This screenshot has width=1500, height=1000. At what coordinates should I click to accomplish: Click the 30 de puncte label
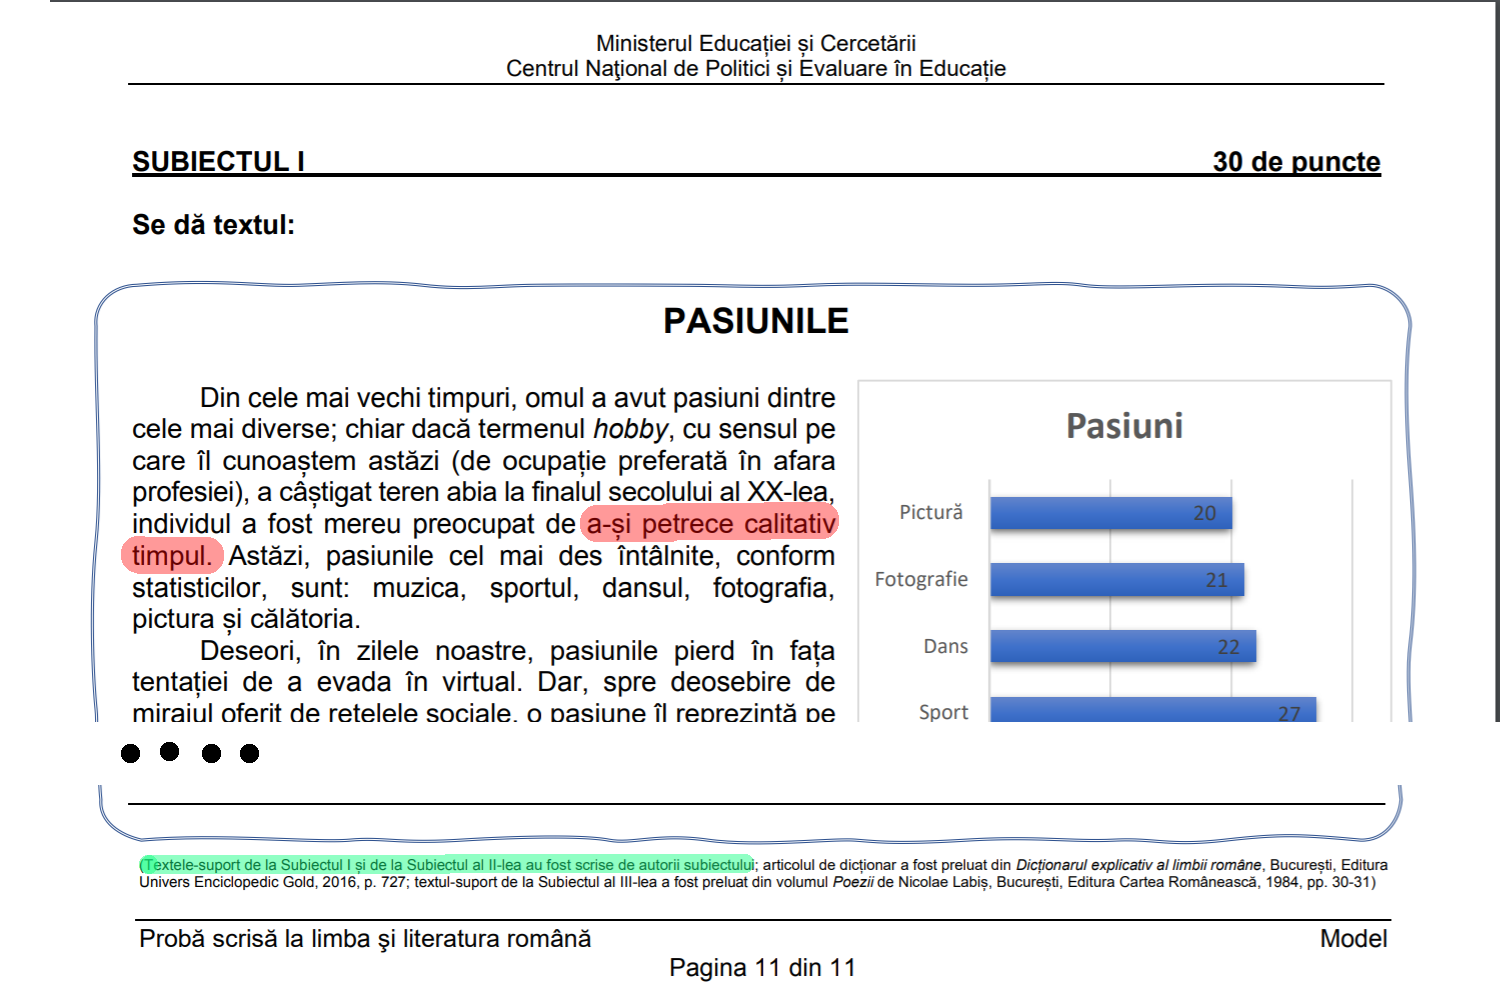pyautogui.click(x=1295, y=158)
